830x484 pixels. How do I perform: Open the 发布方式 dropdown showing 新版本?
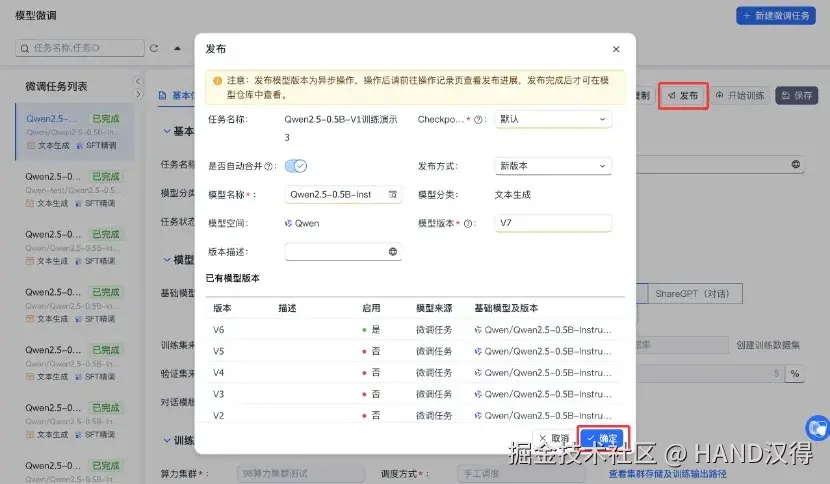(553, 166)
